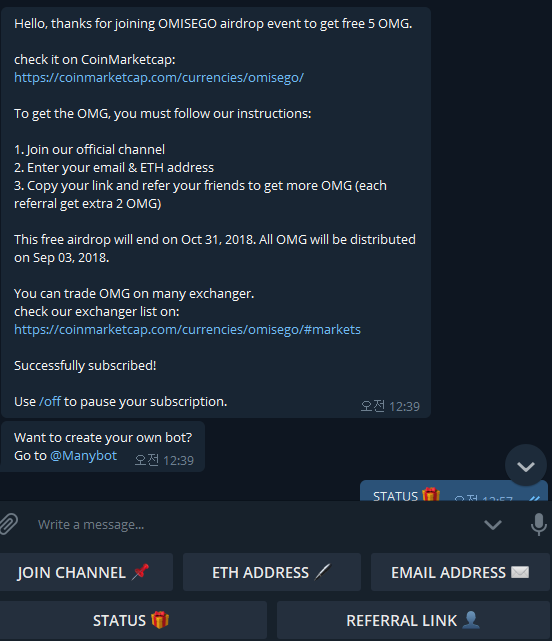The image size is (552, 641).
Task: Click the microphone voice message icon
Action: pos(539,524)
